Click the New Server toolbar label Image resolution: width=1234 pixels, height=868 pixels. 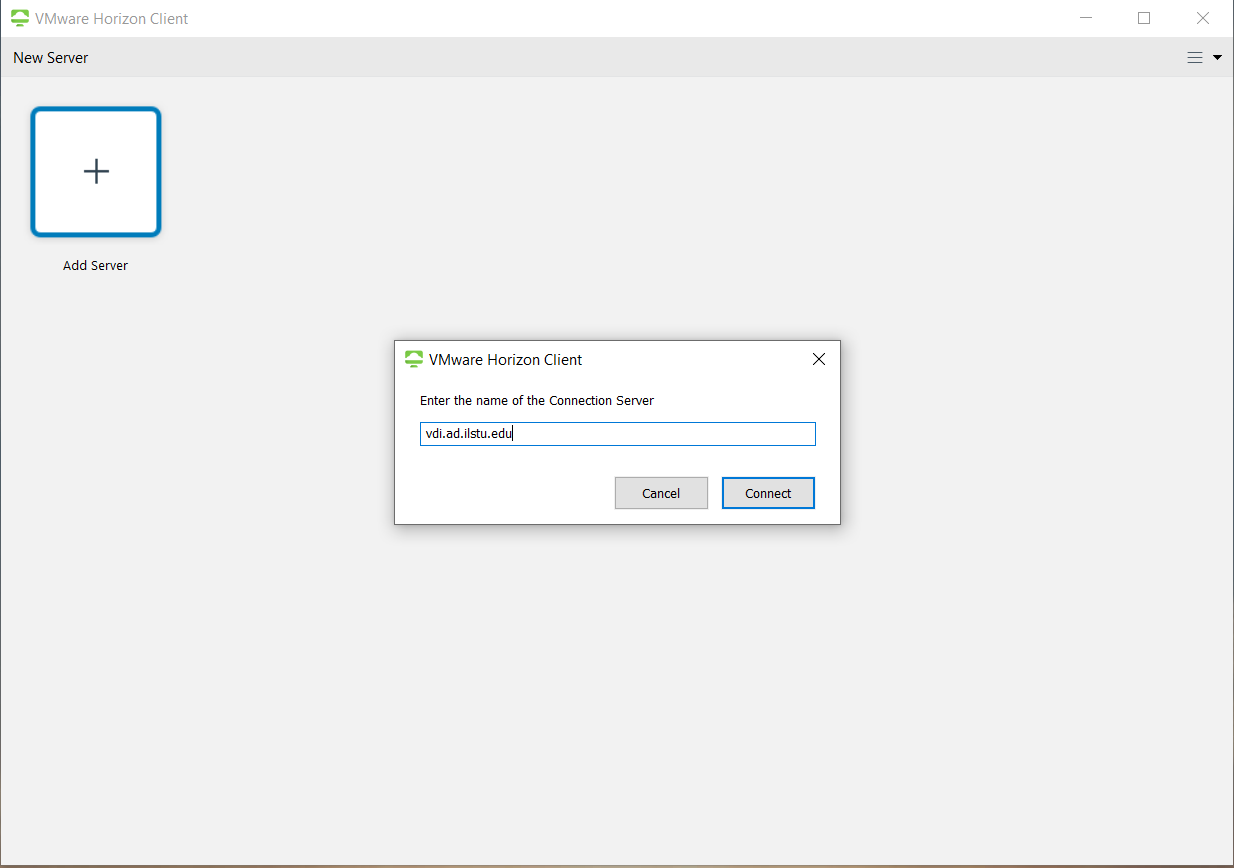pos(51,58)
